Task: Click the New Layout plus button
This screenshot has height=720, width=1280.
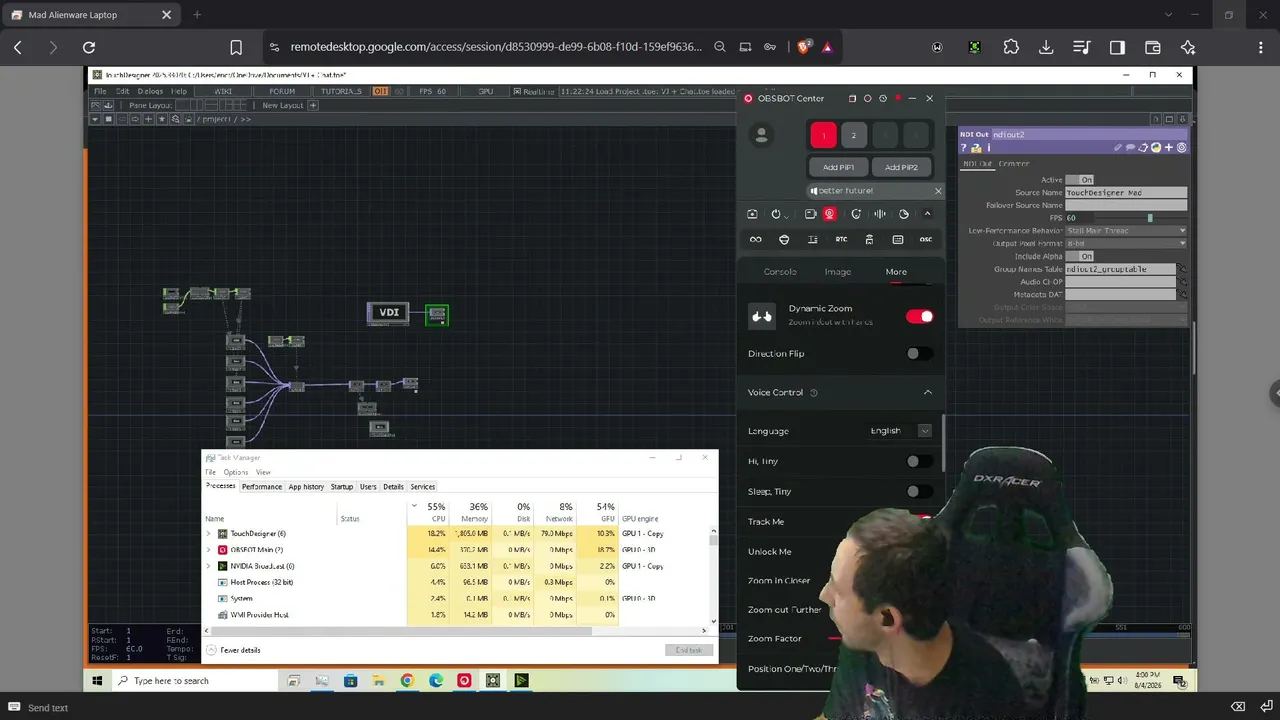Action: pos(313,105)
